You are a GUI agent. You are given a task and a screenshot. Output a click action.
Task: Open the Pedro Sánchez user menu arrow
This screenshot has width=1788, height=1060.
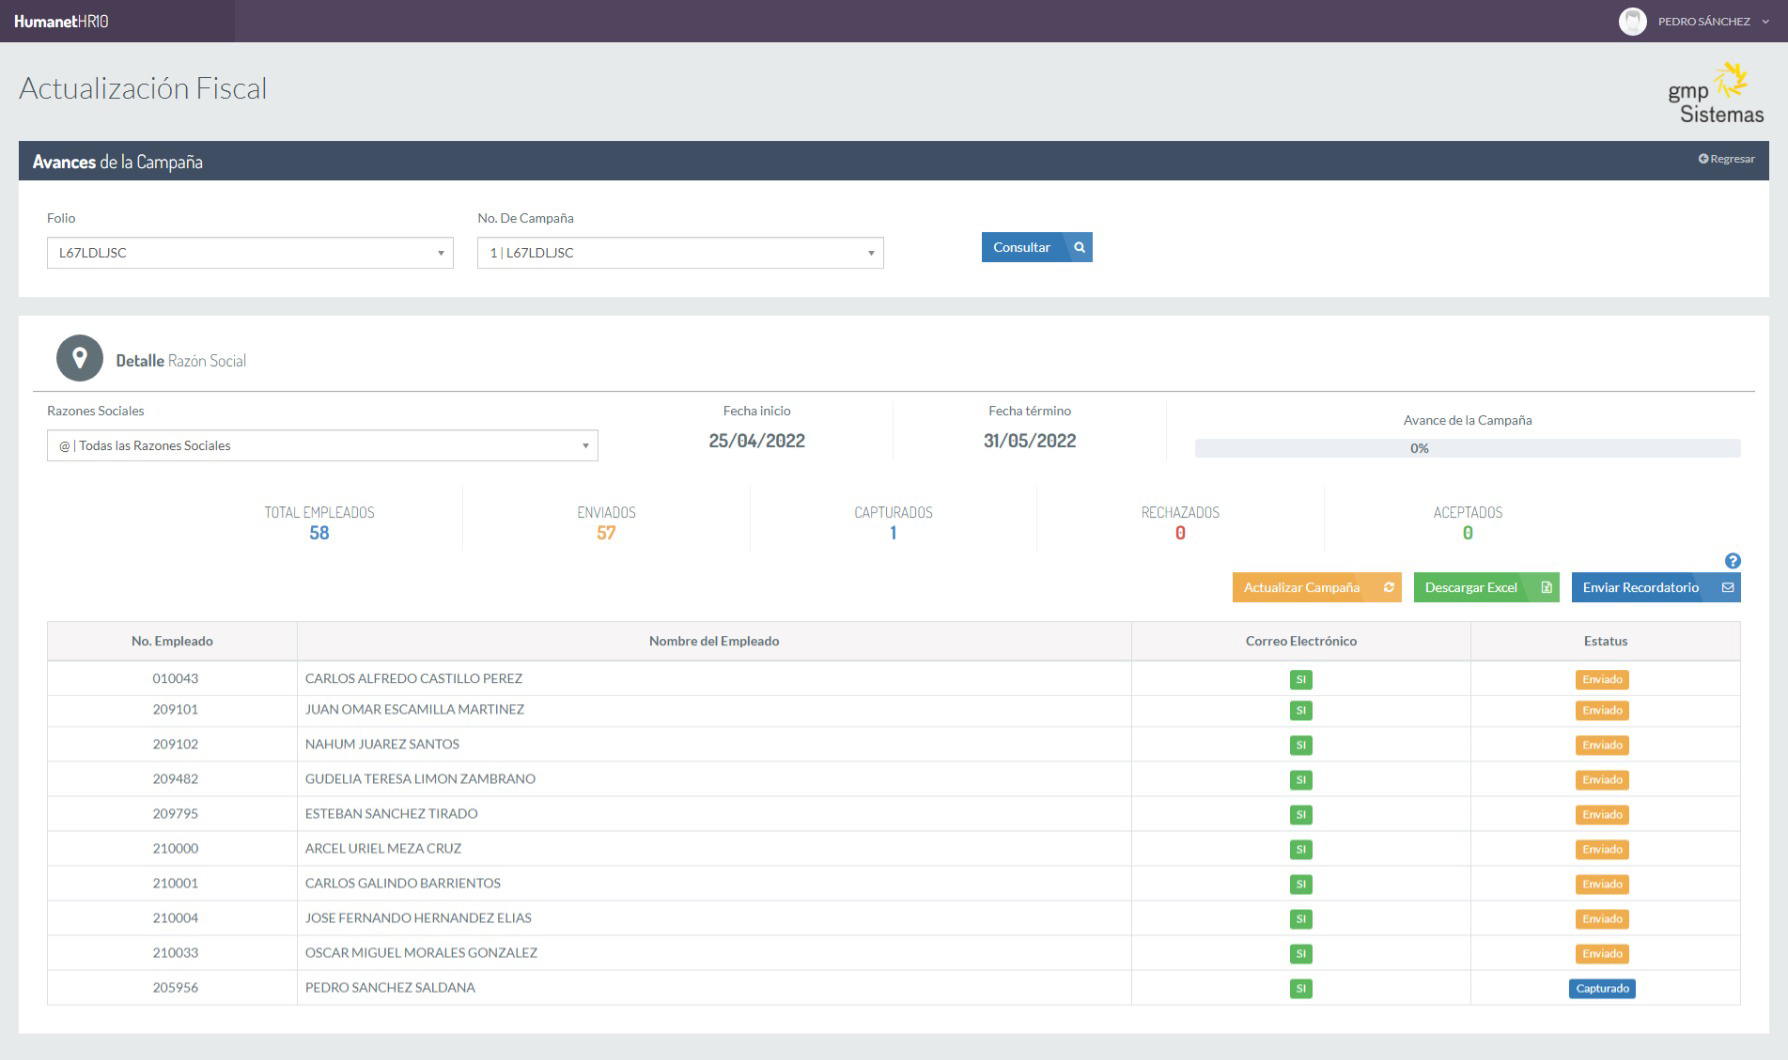click(1766, 21)
